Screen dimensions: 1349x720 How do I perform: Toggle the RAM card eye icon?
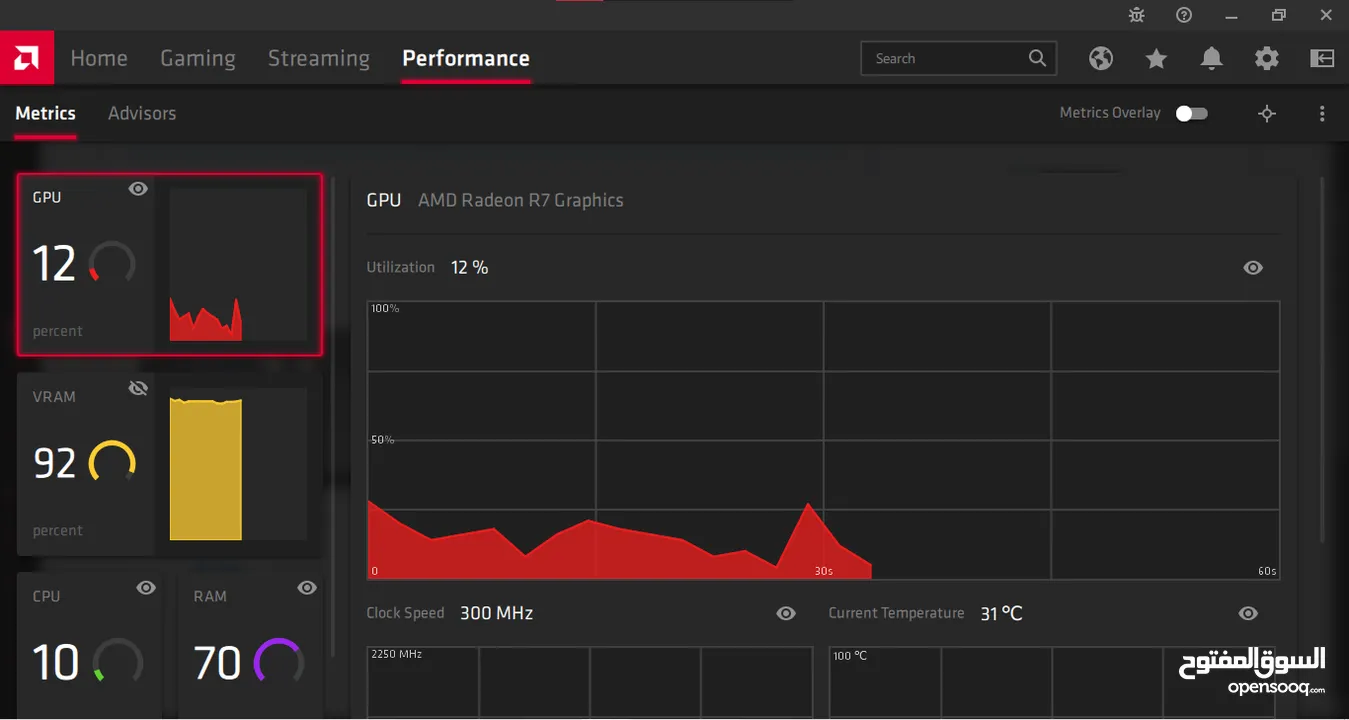pyautogui.click(x=307, y=588)
